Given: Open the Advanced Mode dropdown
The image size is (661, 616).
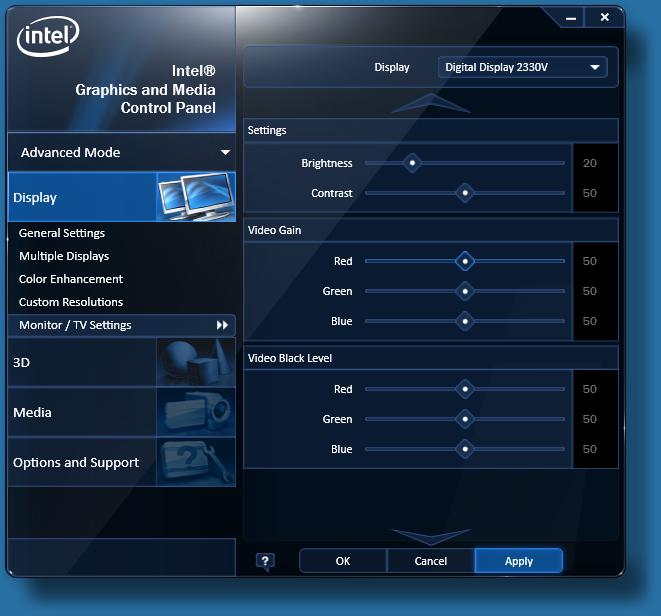Looking at the screenshot, I should 121,152.
